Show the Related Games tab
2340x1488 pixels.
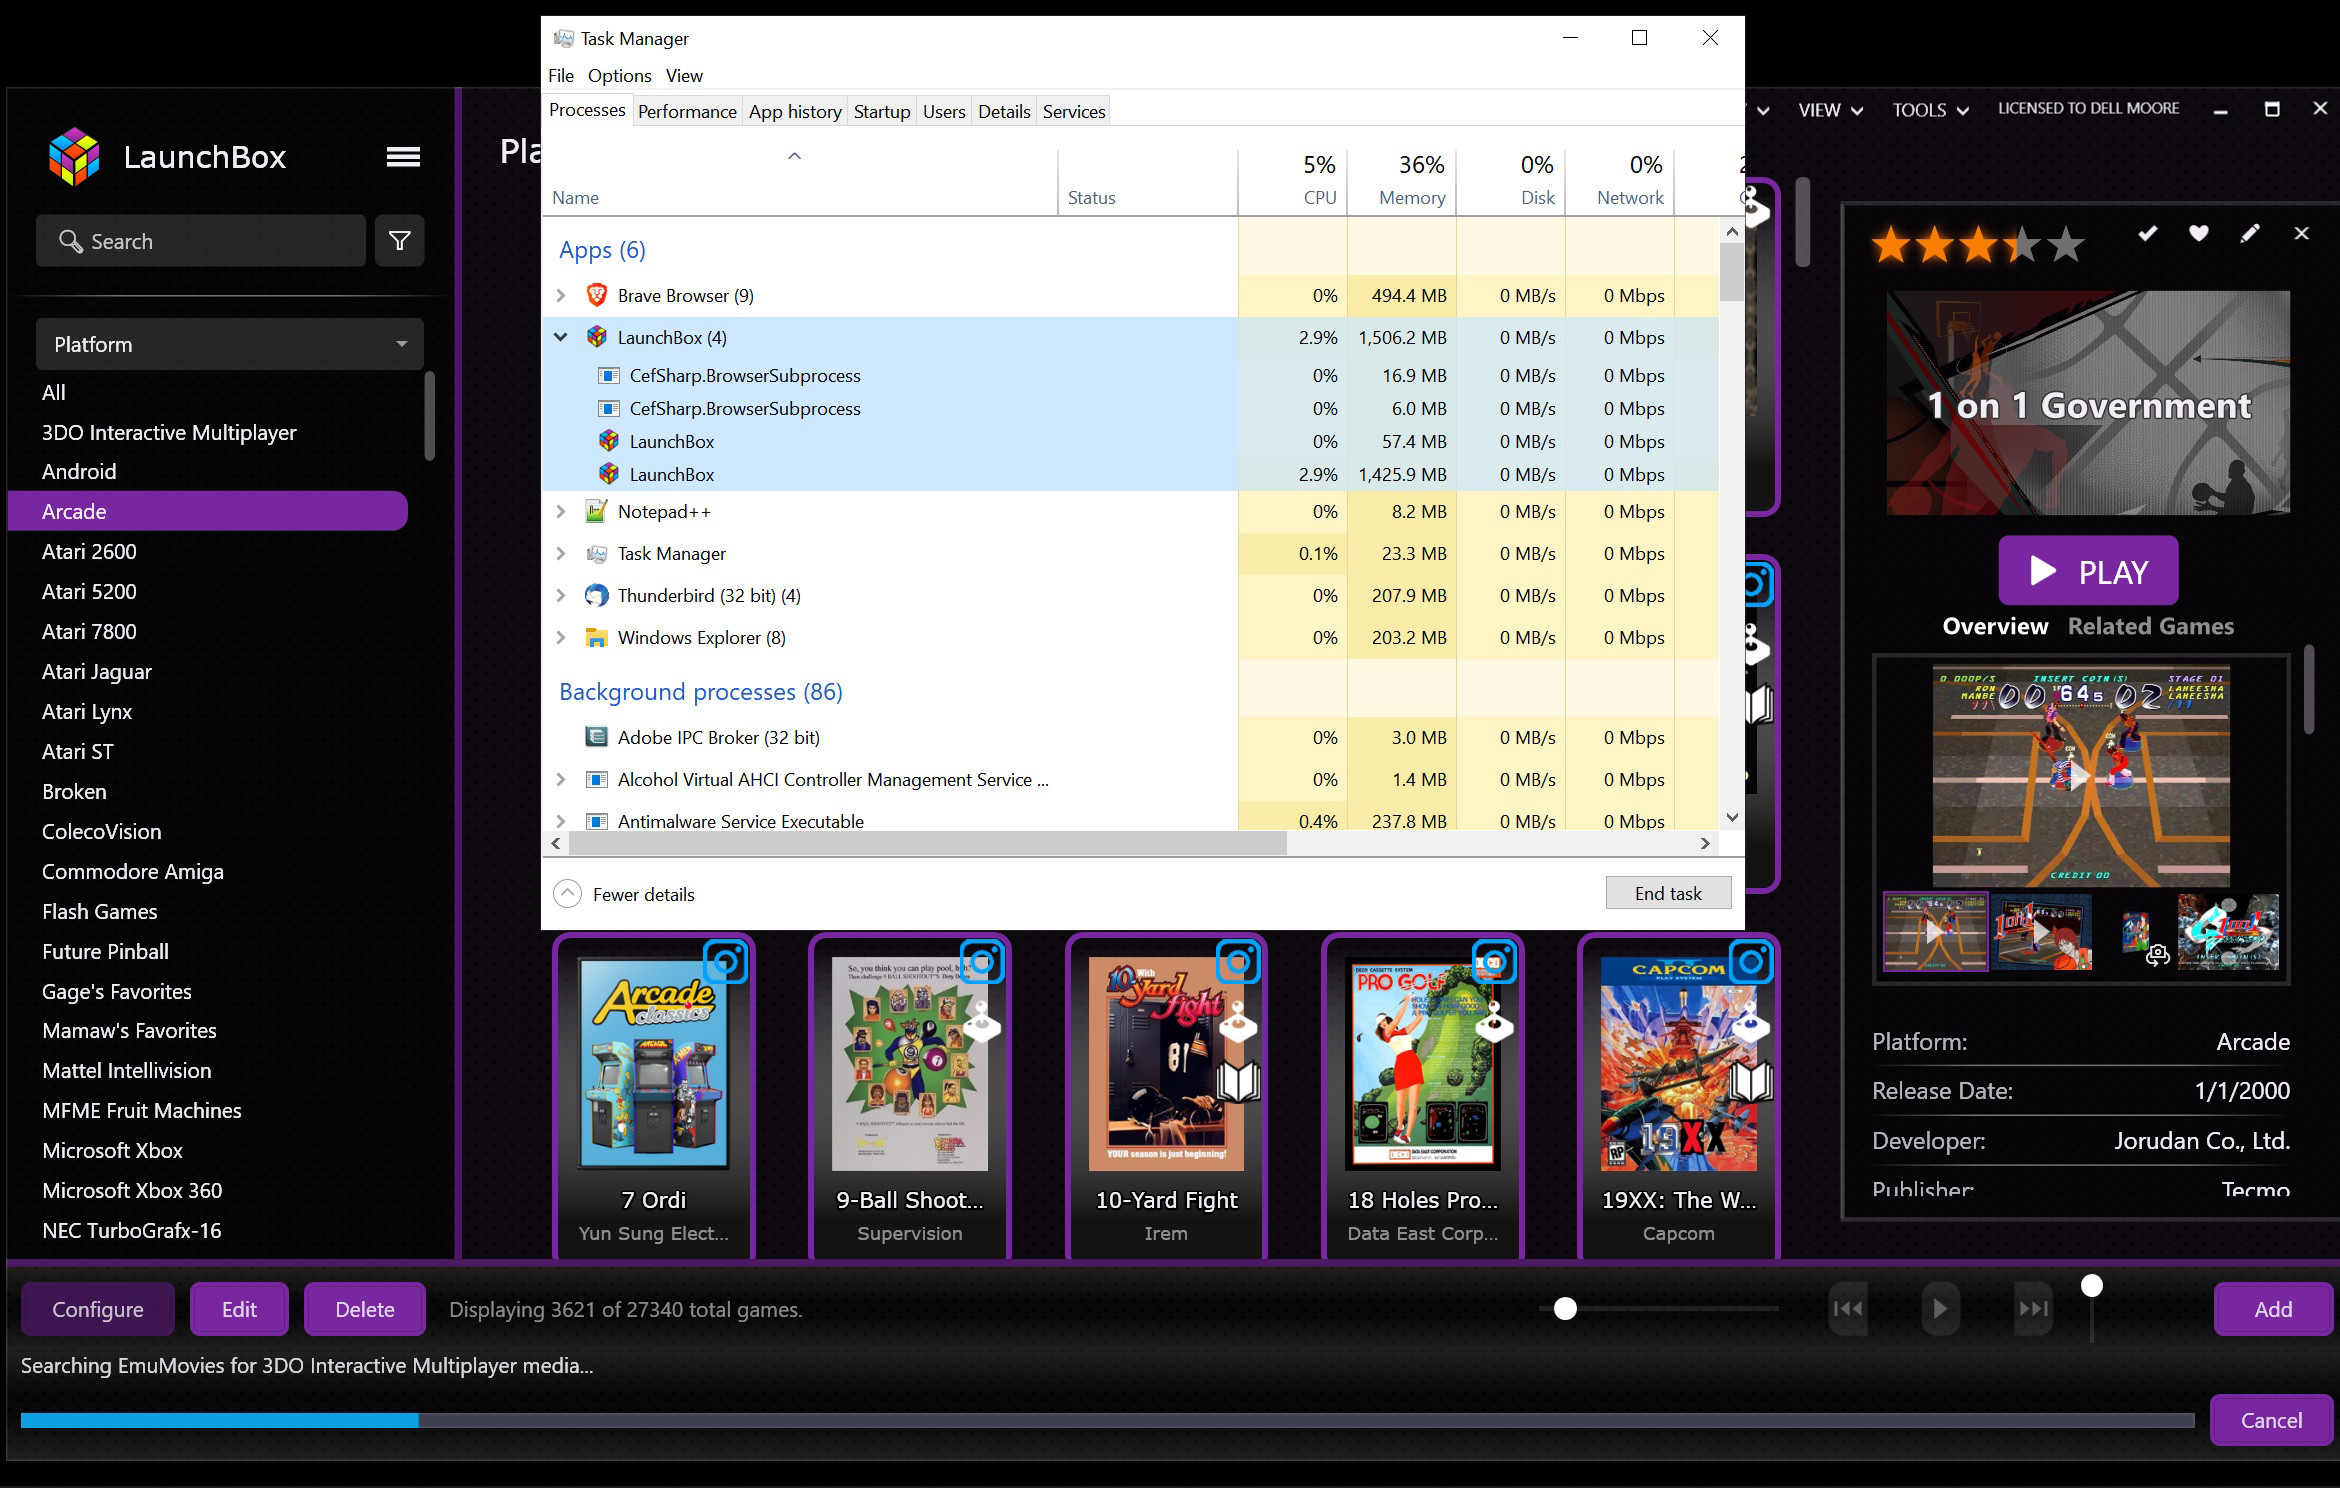pos(2150,626)
